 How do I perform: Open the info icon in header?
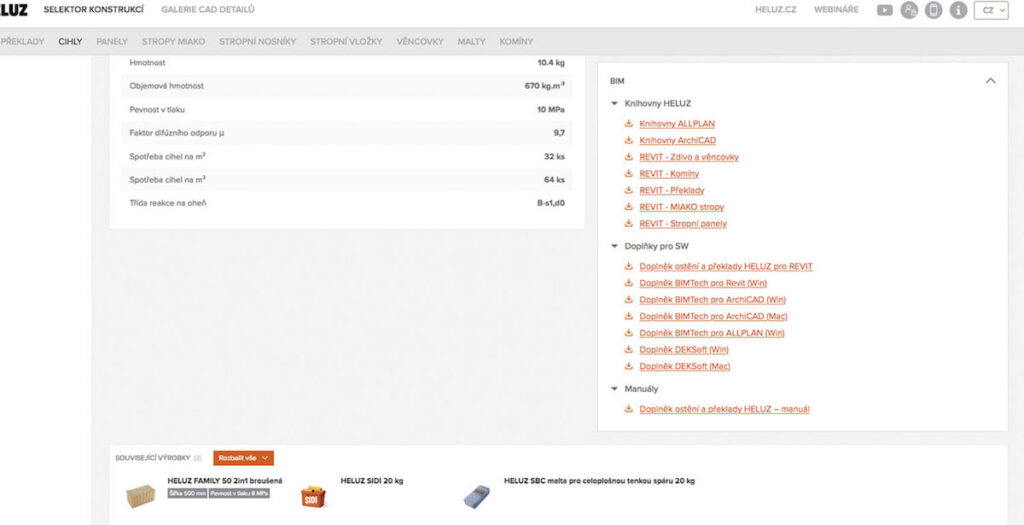click(x=958, y=10)
